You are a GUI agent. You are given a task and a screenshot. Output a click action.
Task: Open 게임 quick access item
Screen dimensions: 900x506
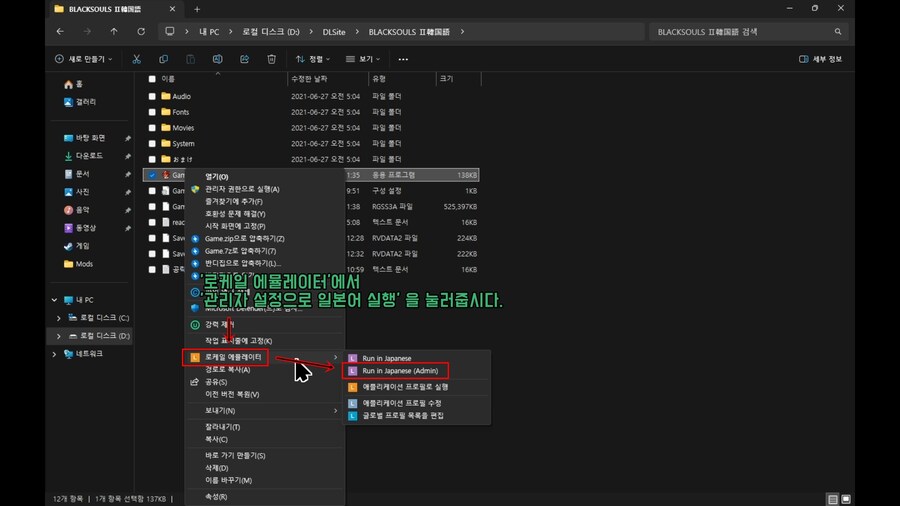point(77,246)
